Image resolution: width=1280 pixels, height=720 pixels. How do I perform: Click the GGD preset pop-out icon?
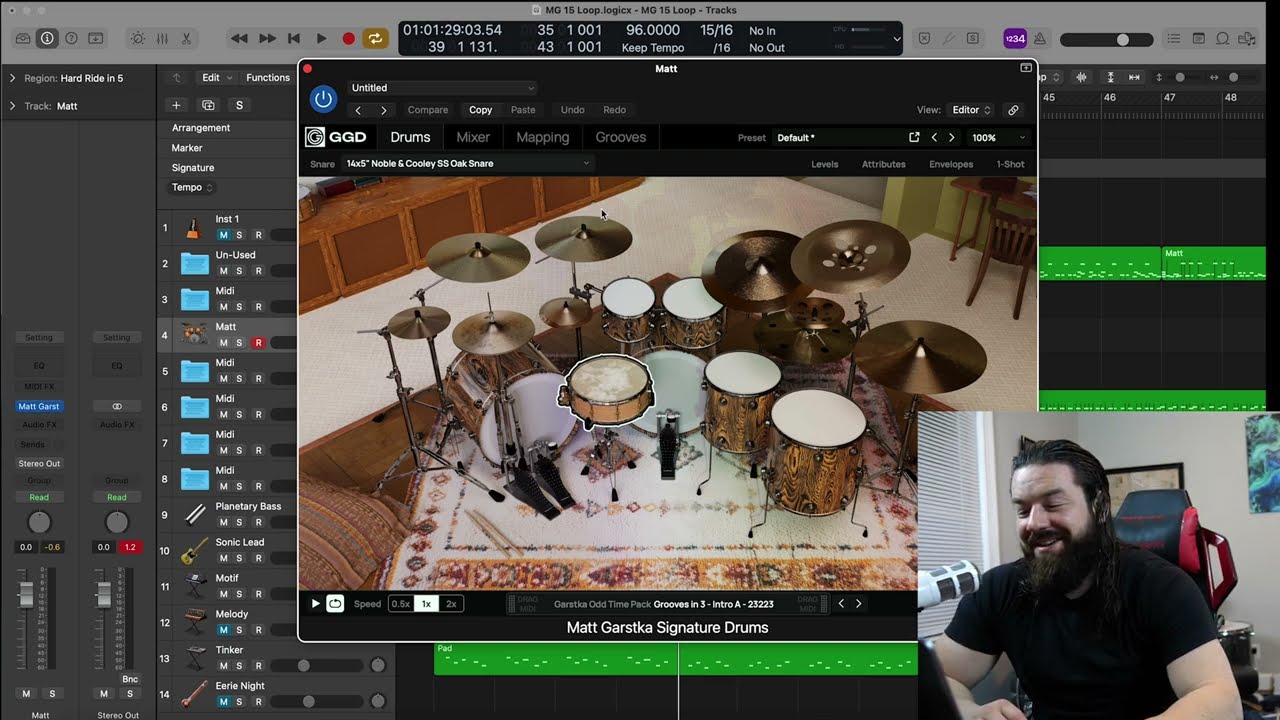coord(914,137)
